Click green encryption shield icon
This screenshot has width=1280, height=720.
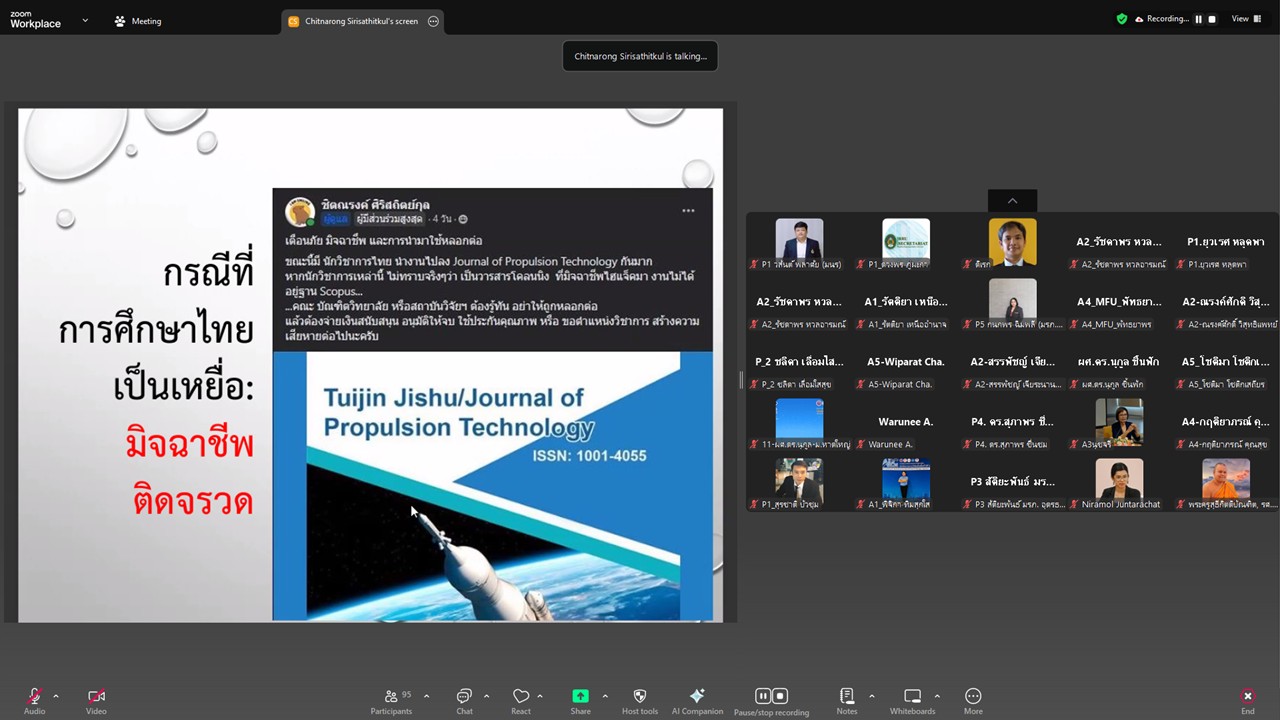(x=1122, y=19)
